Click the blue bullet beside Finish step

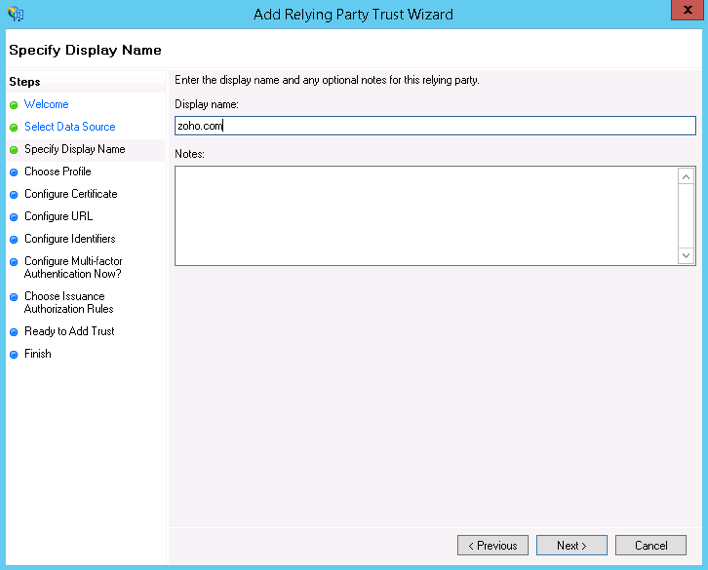[x=14, y=355]
